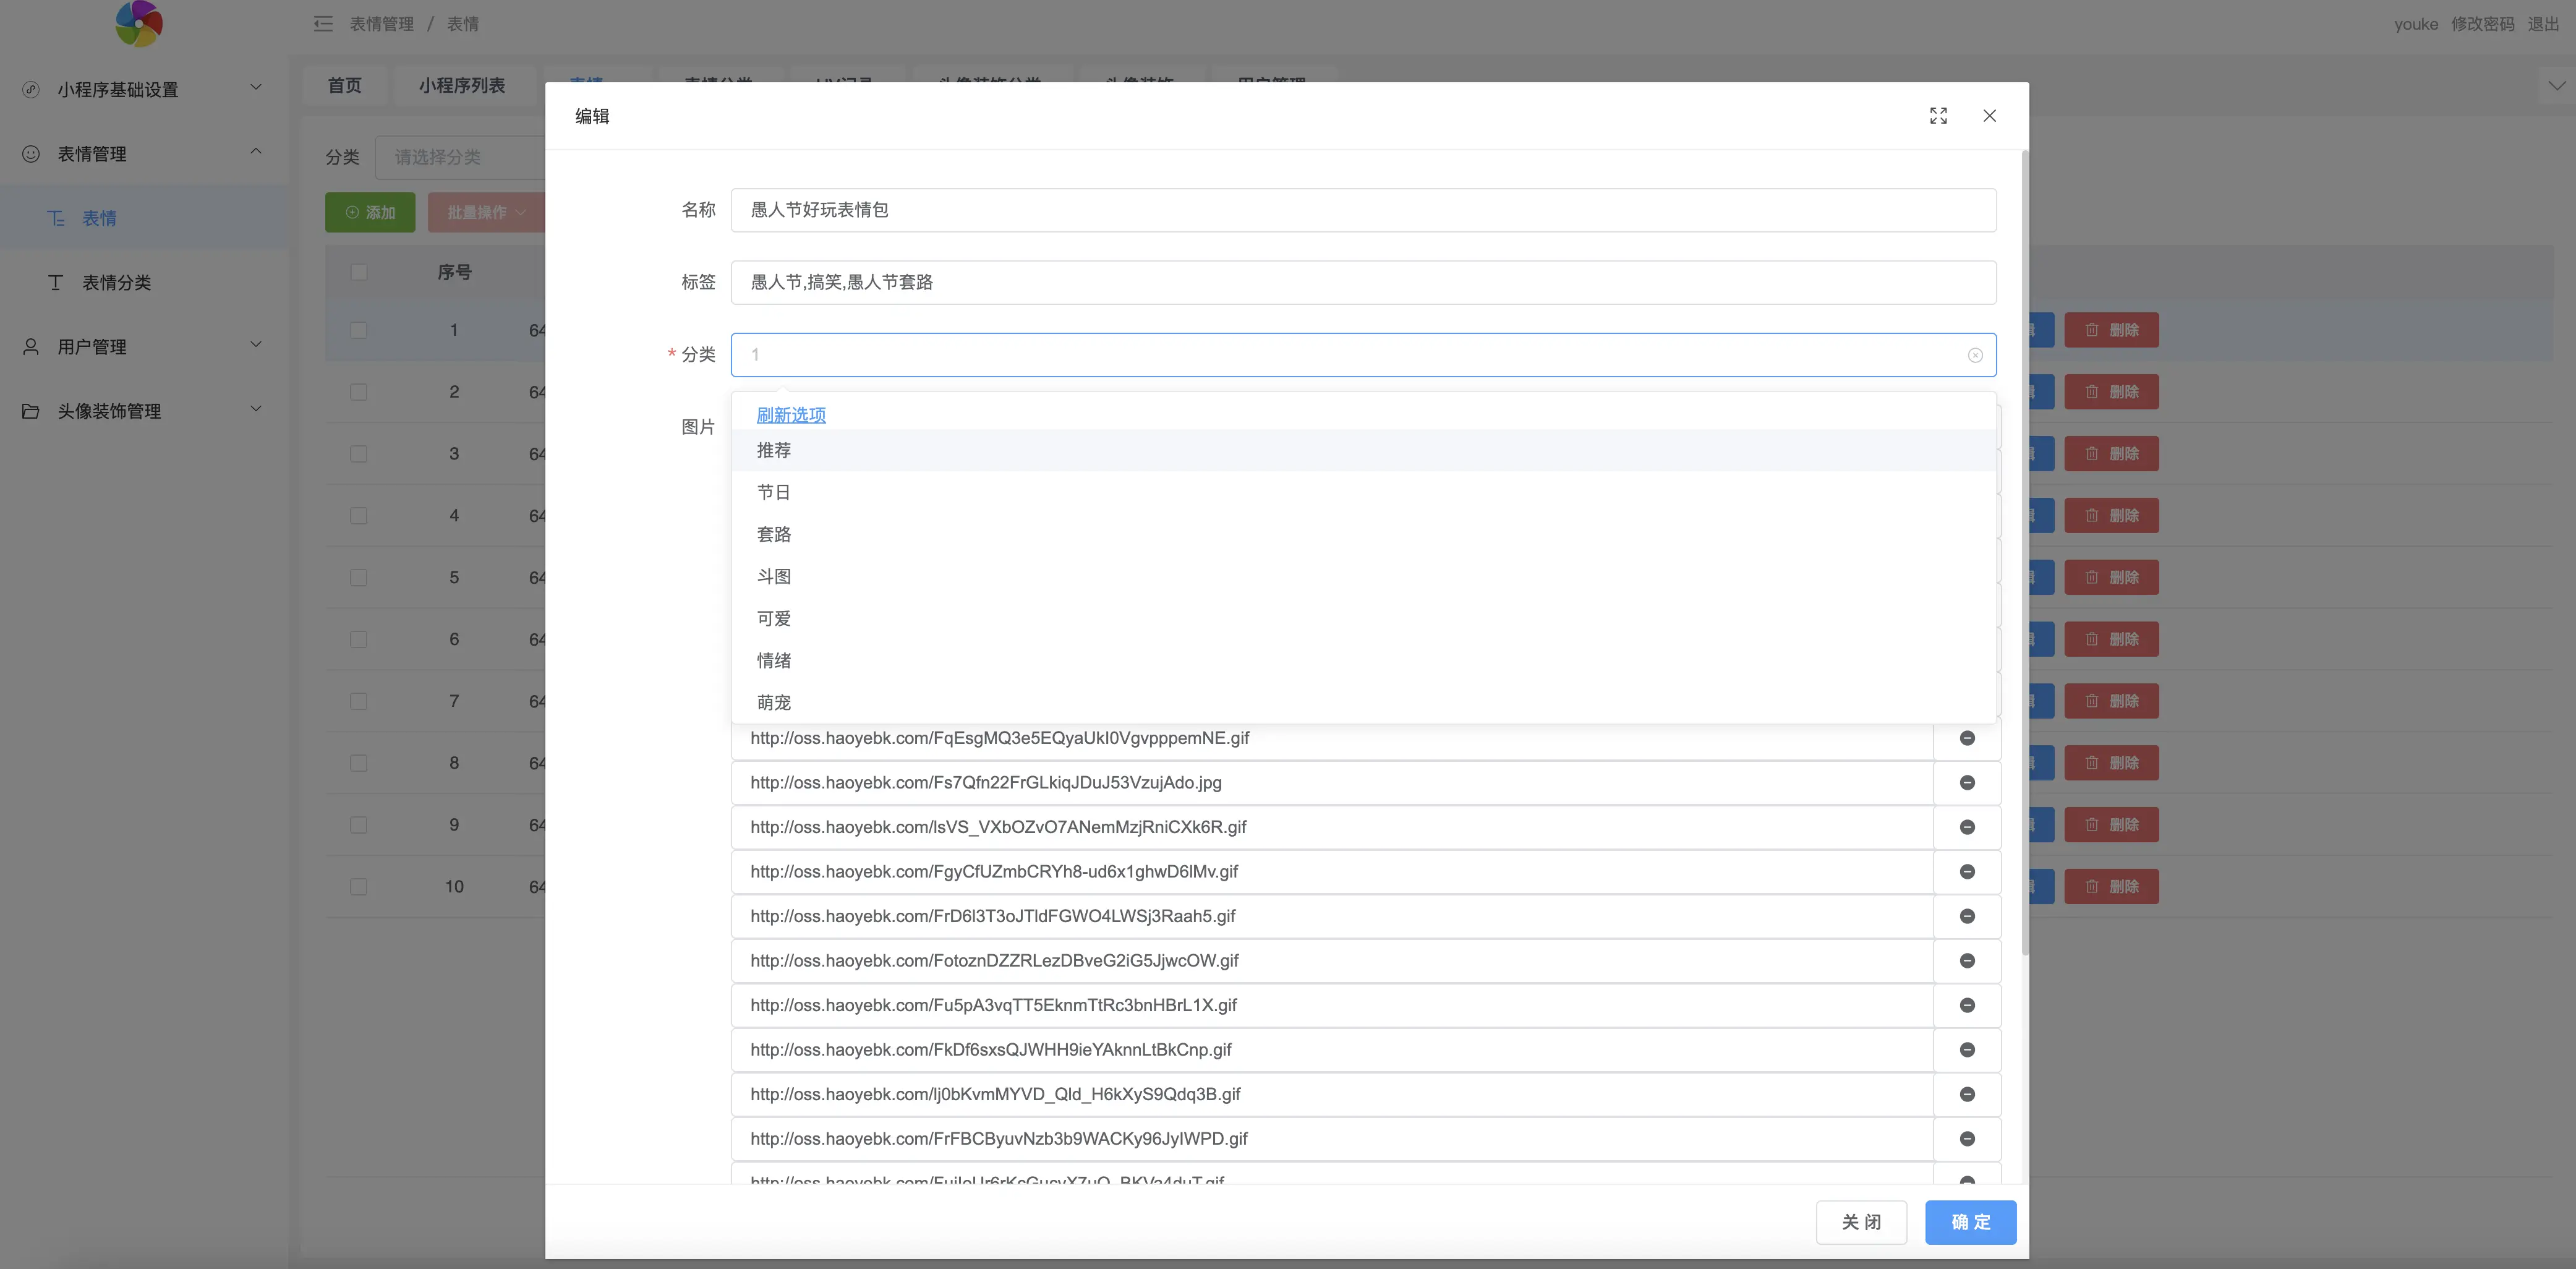This screenshot has width=2576, height=1269.
Task: Toggle the select-all checkbox in table header
Action: coord(359,272)
